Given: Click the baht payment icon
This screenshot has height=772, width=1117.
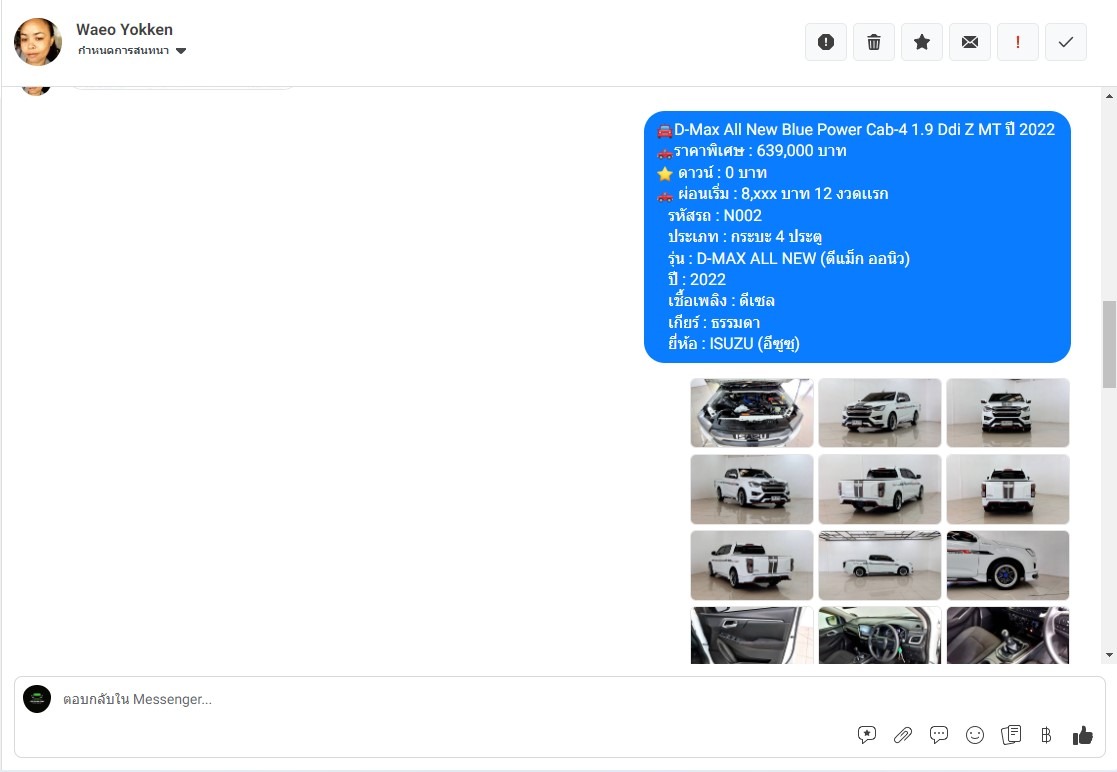Looking at the screenshot, I should point(1046,734).
